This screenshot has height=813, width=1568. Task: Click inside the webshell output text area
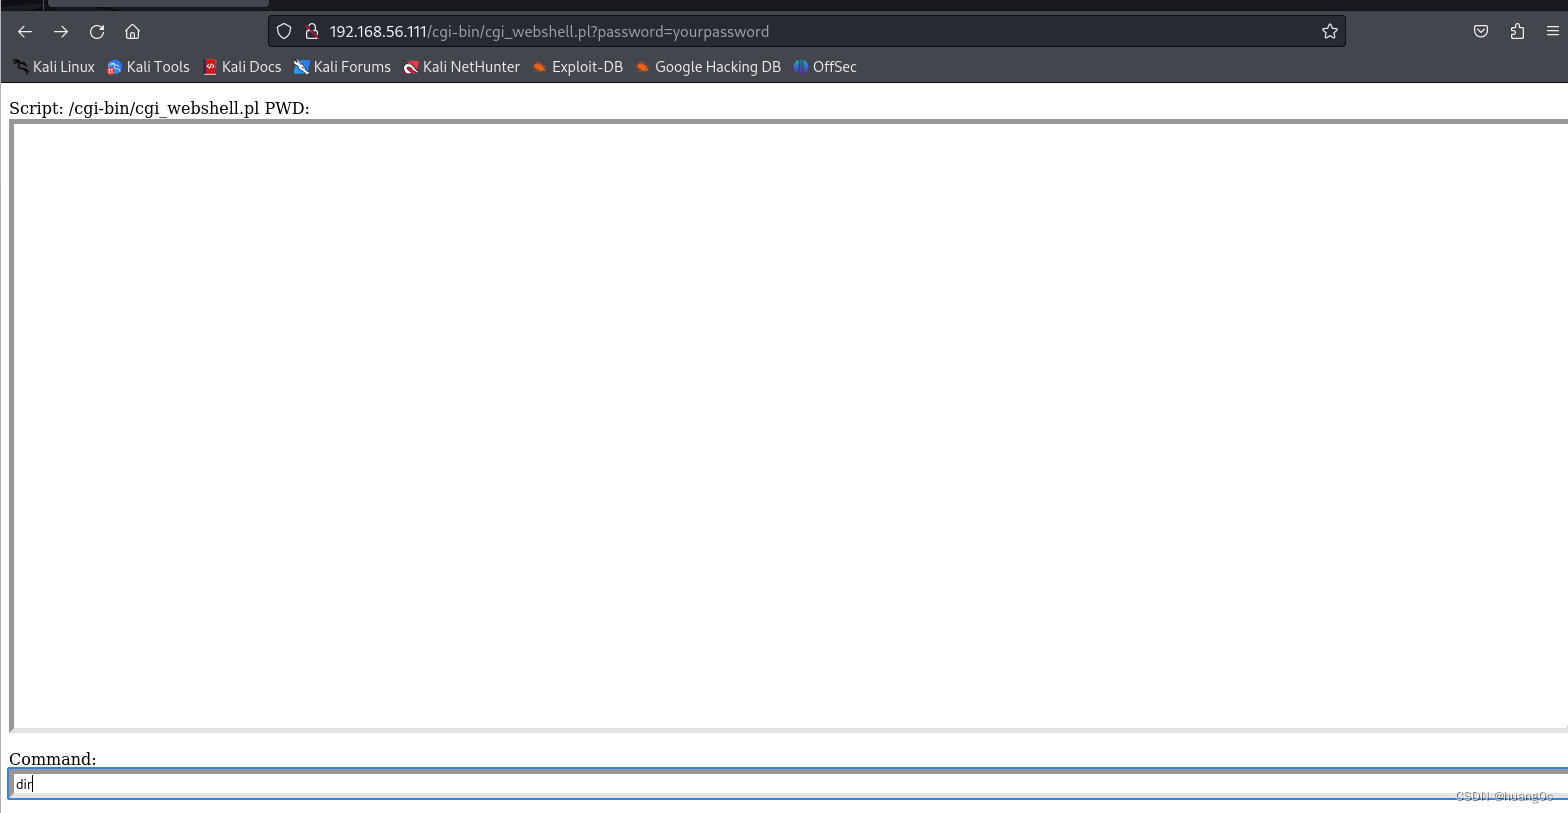click(789, 426)
